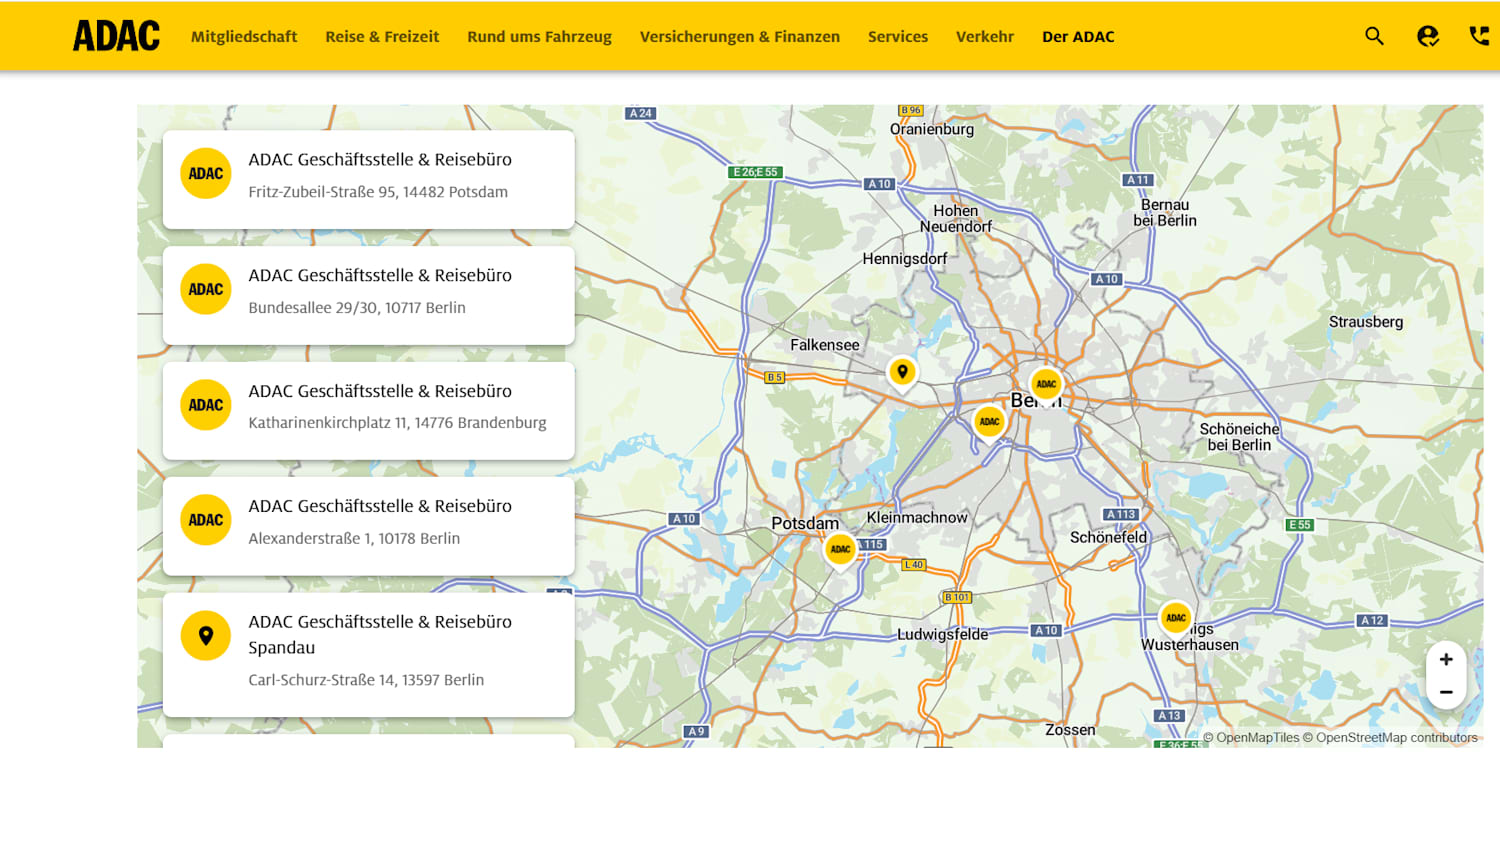The width and height of the screenshot is (1500, 844).
Task: Open the Verkehr menu
Action: point(985,37)
